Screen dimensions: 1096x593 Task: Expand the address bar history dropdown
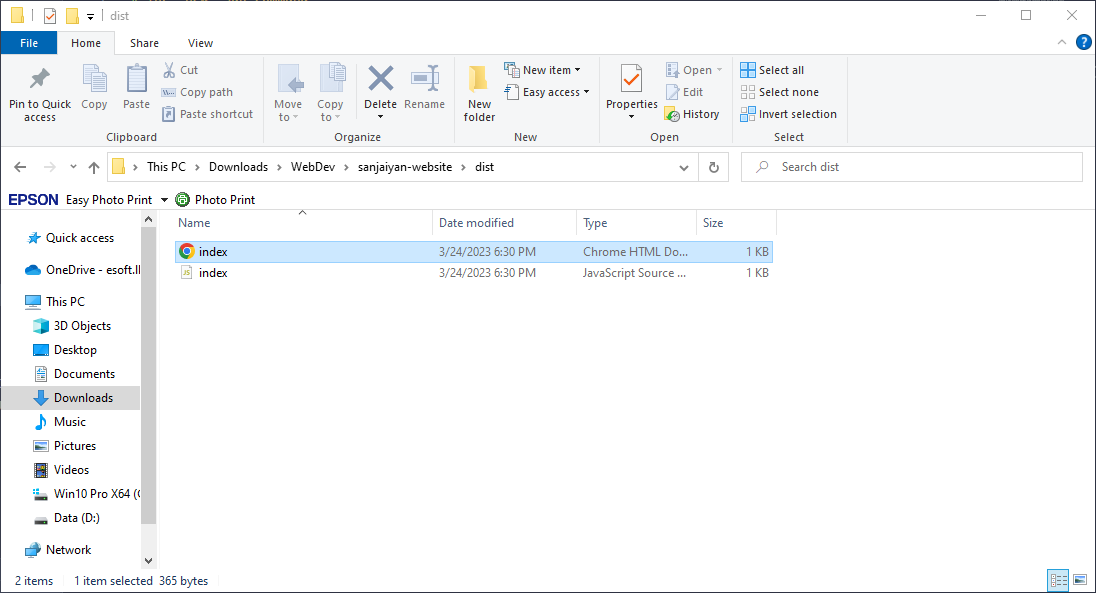pos(683,167)
